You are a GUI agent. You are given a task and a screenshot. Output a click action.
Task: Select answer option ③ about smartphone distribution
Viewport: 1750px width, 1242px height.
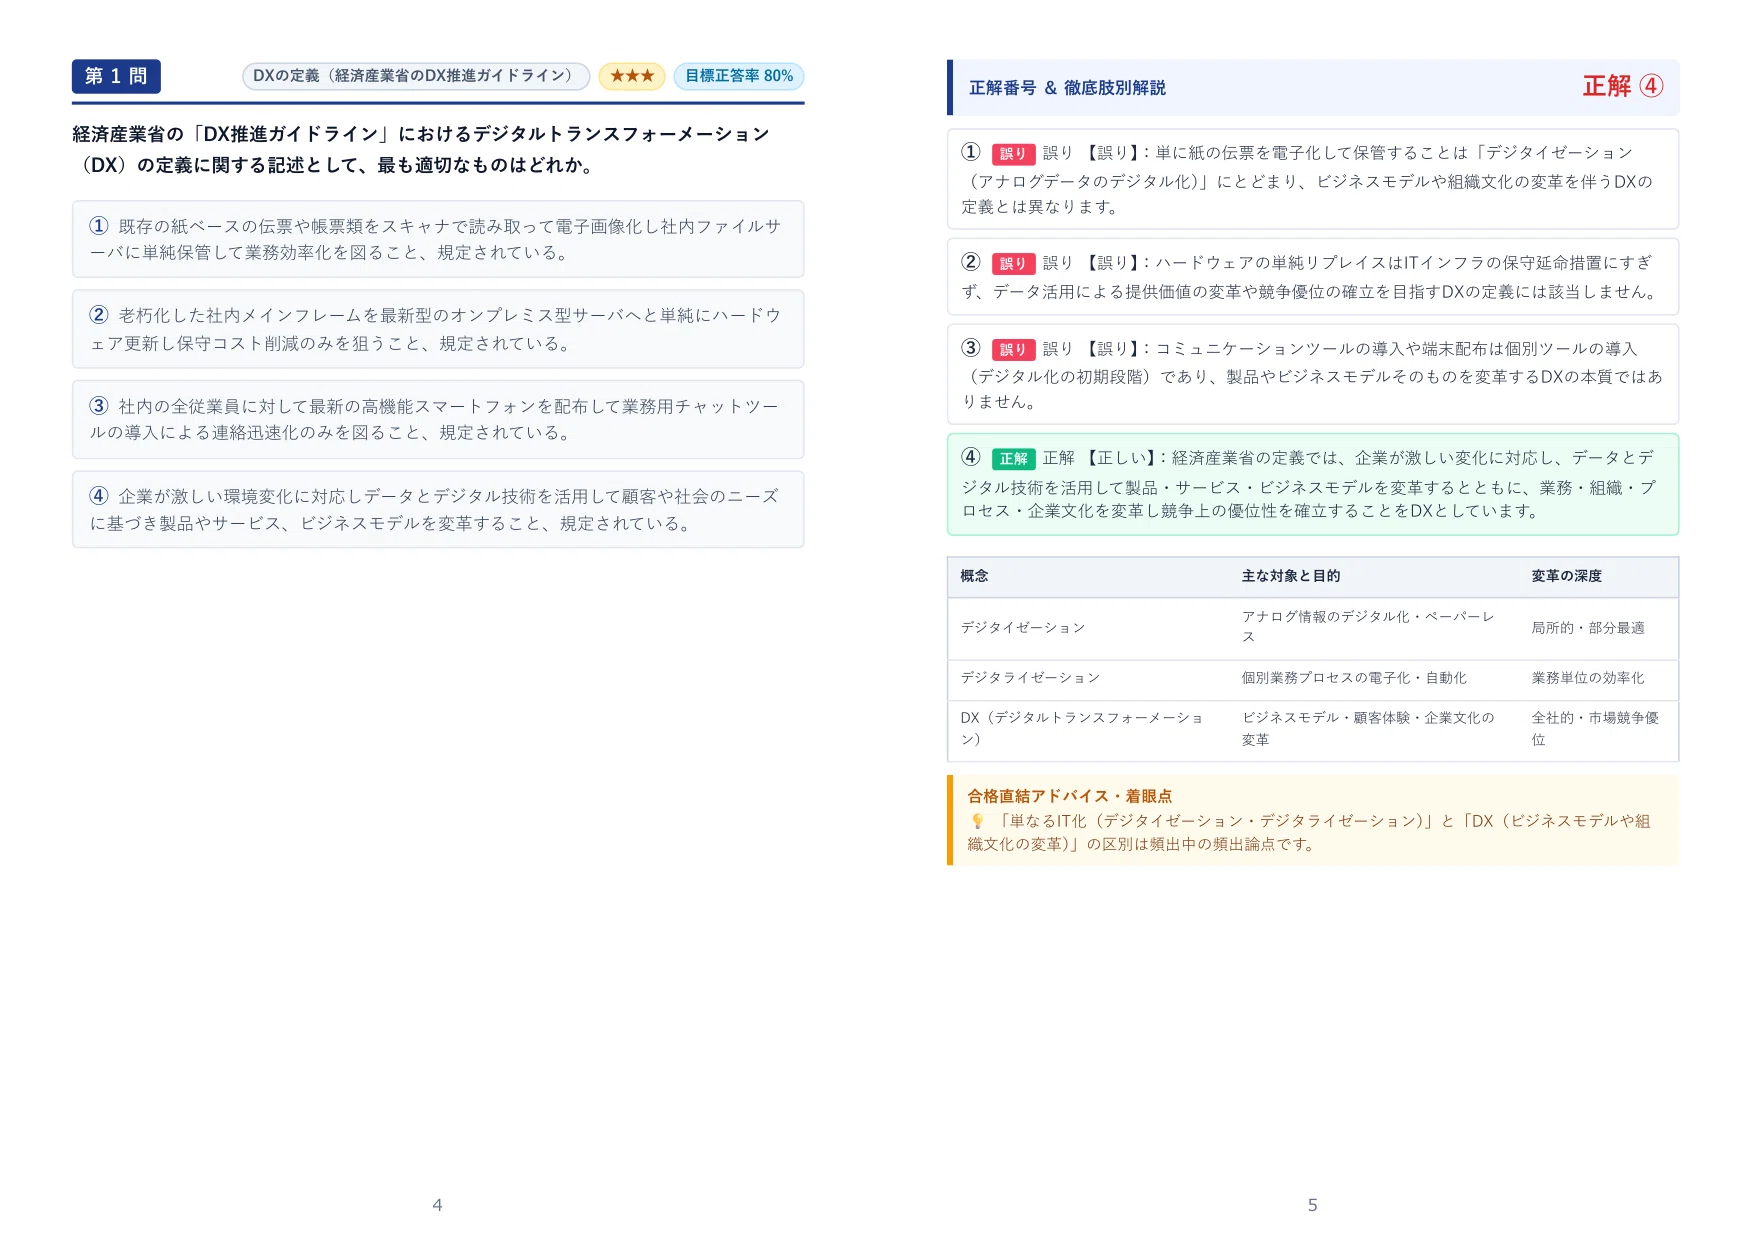pyautogui.click(x=438, y=419)
